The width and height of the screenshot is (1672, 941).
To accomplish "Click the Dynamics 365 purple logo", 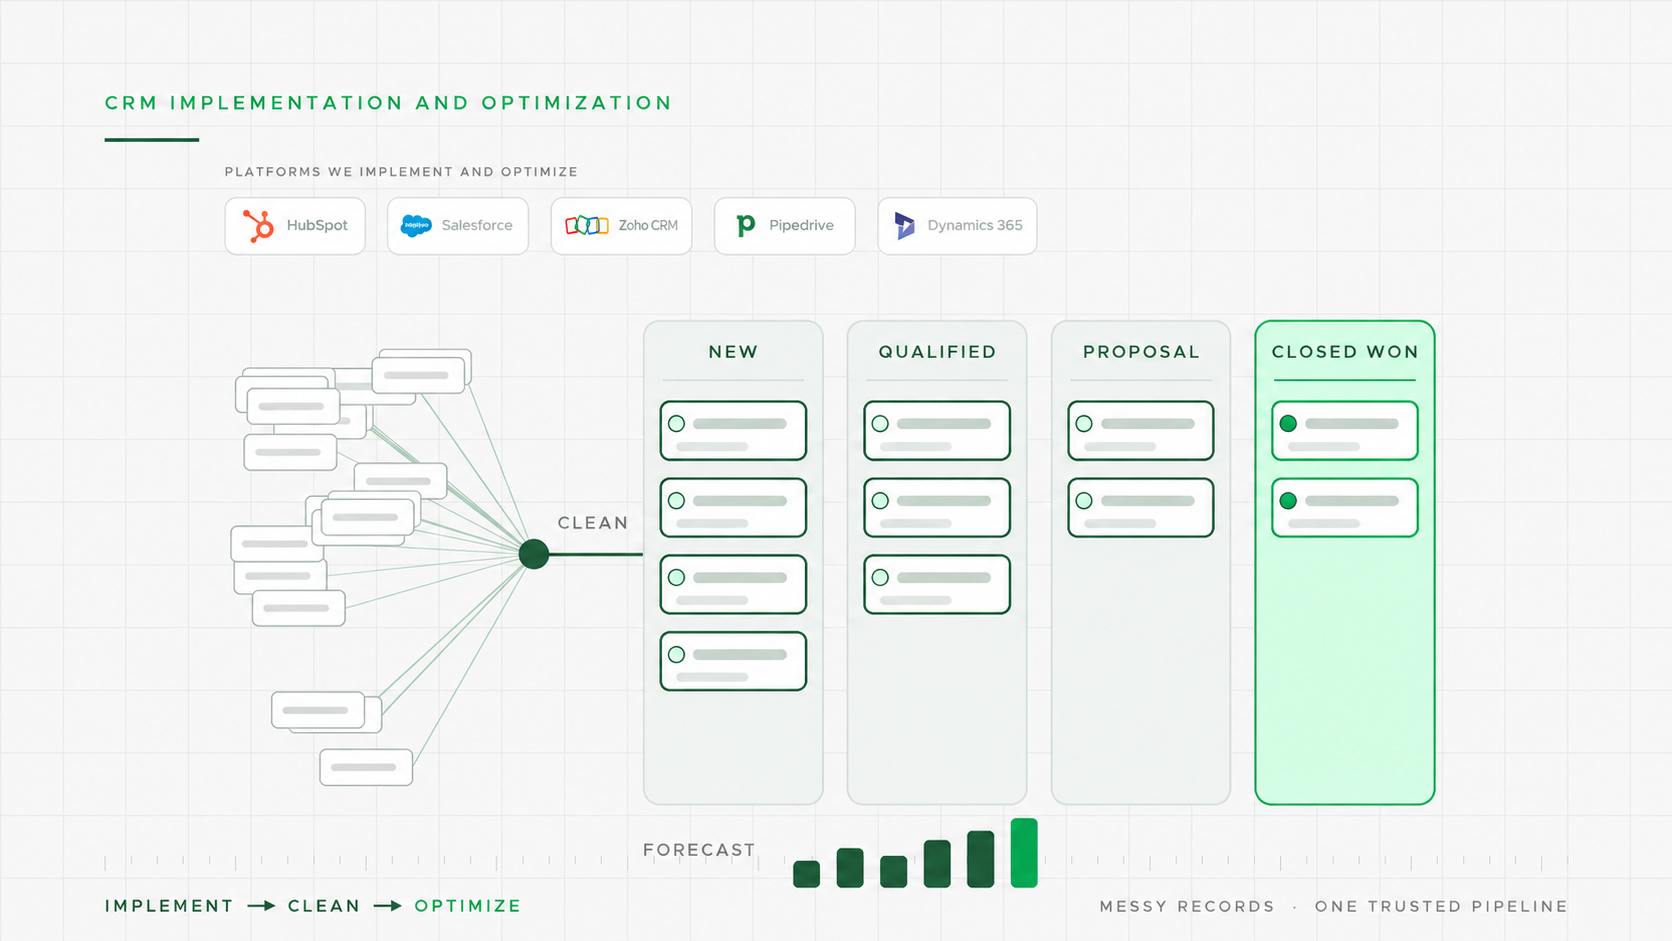I will click(x=905, y=226).
